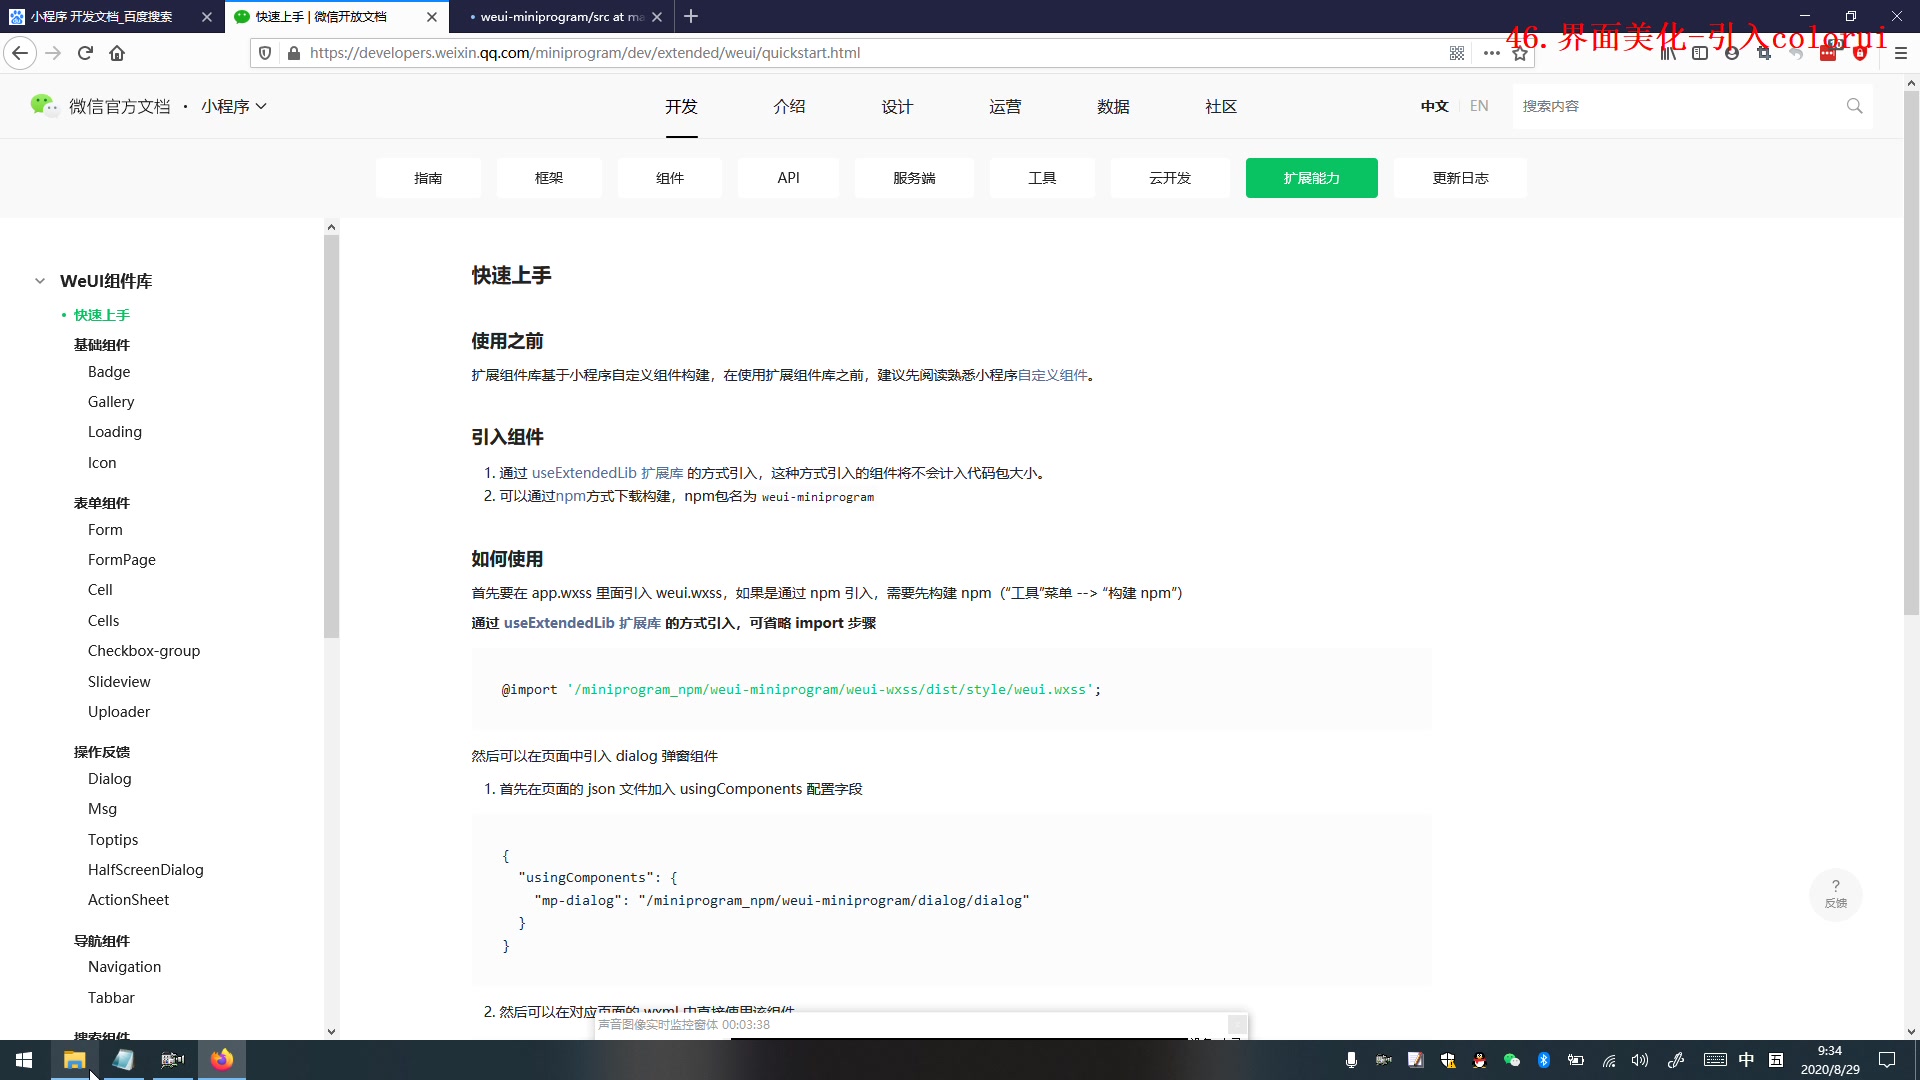This screenshot has width=1920, height=1080.
Task: Open HalfScreenDialog in the sidebar
Action: pos(146,870)
